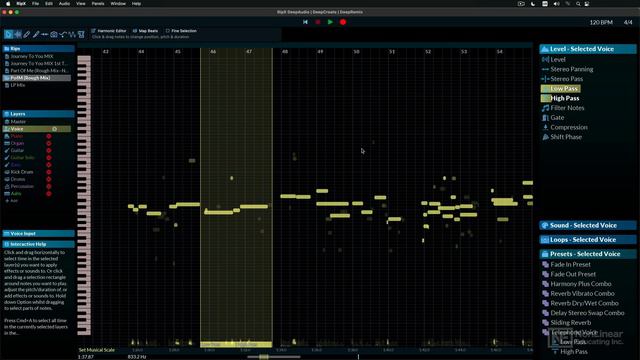Click the green play button
Image resolution: width=640 pixels, height=360 pixels.
[330, 22]
